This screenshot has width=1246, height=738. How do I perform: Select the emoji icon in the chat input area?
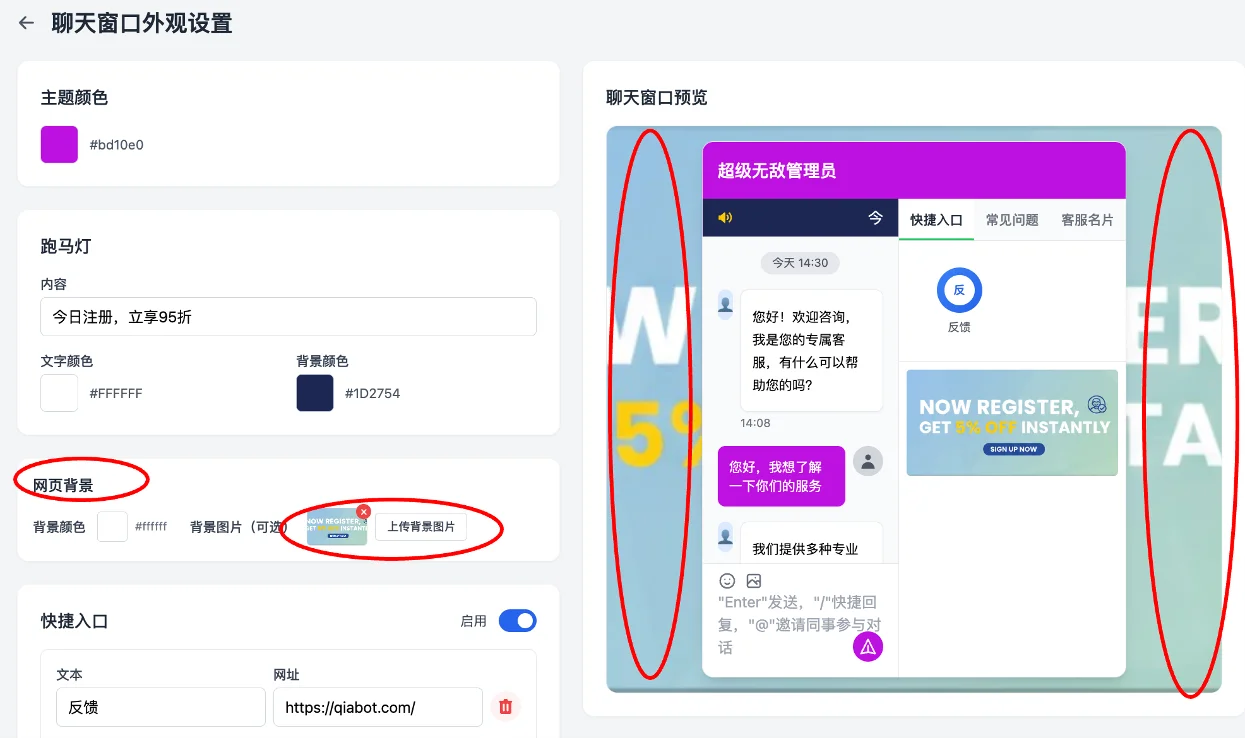coord(726,581)
